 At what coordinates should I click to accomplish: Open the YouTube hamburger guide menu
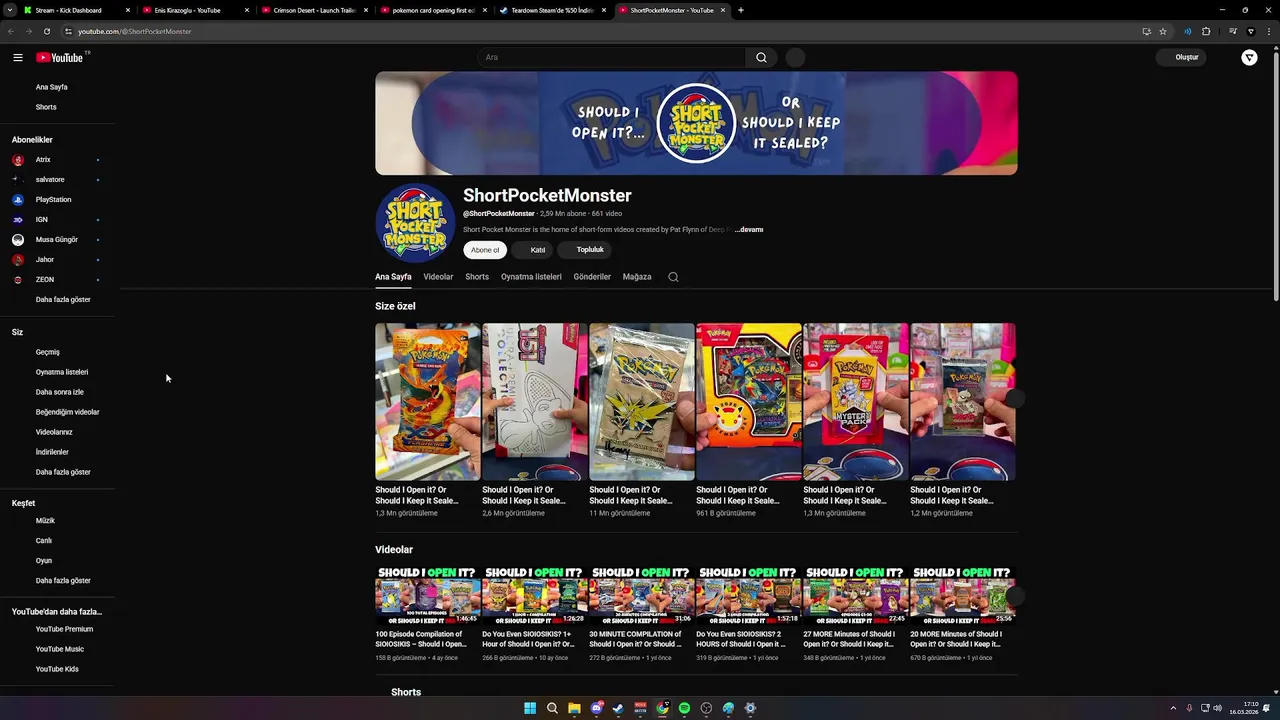(x=18, y=58)
